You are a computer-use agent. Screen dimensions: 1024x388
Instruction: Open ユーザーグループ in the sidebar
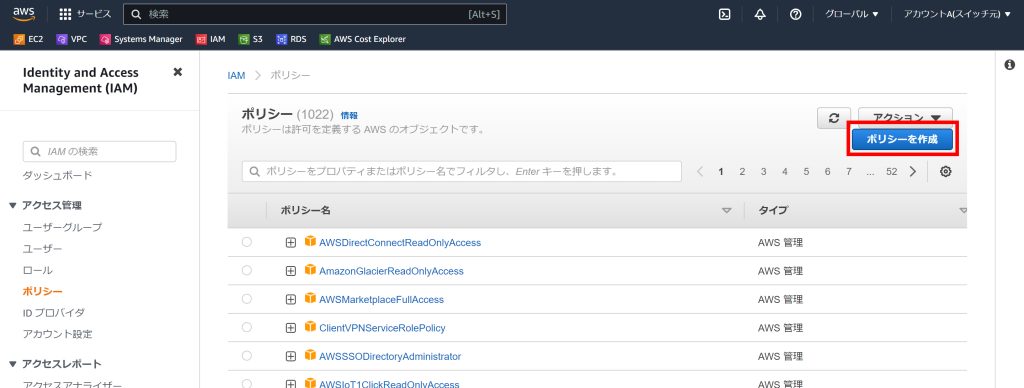(62, 227)
